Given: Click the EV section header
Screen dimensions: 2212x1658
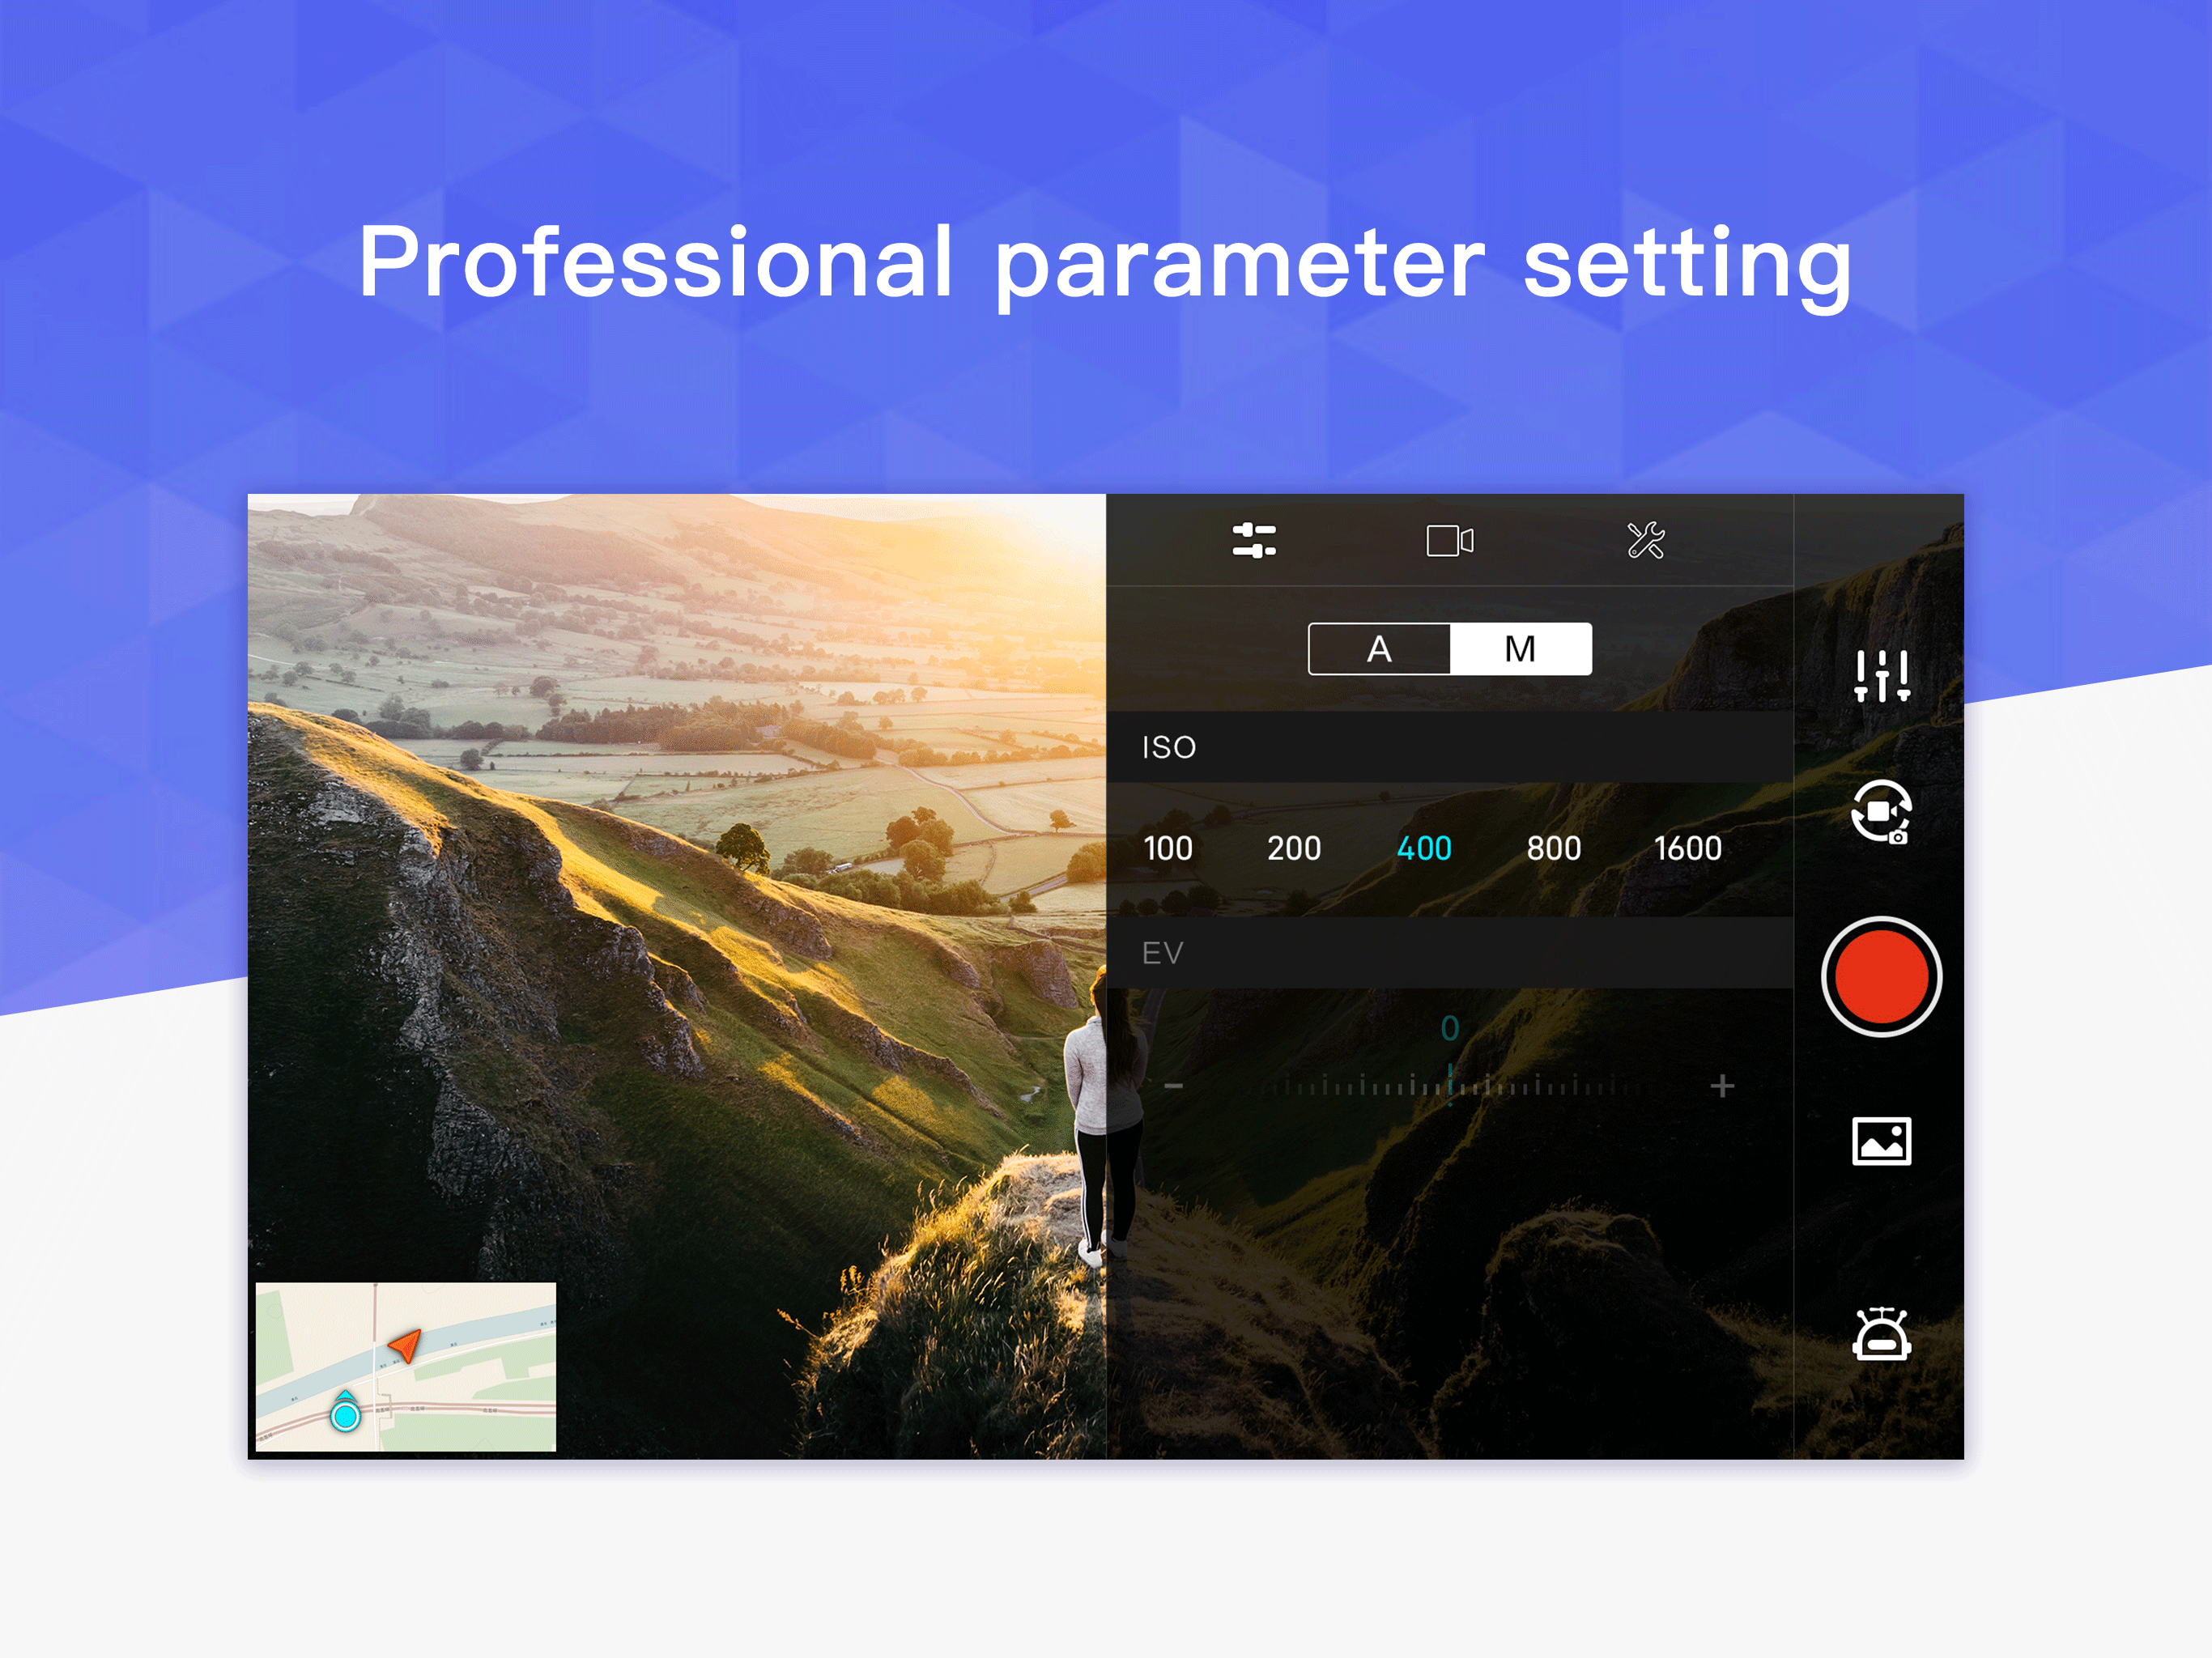Looking at the screenshot, I should click(x=1449, y=953).
